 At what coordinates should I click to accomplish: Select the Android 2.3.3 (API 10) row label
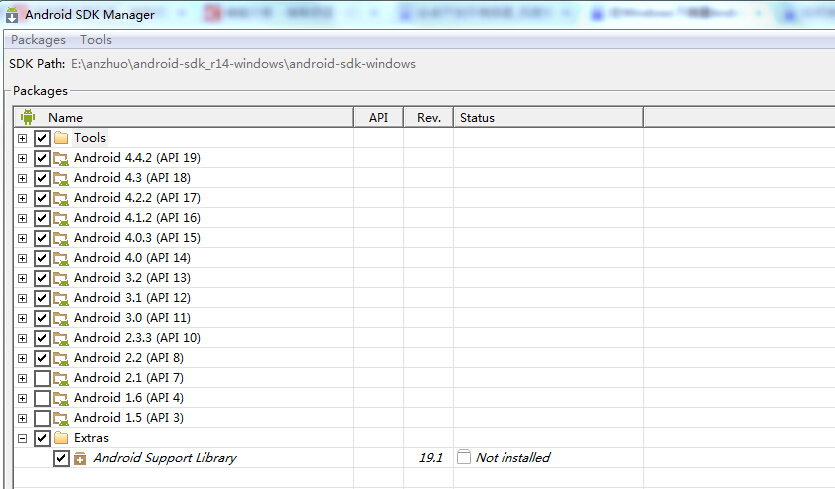point(137,338)
